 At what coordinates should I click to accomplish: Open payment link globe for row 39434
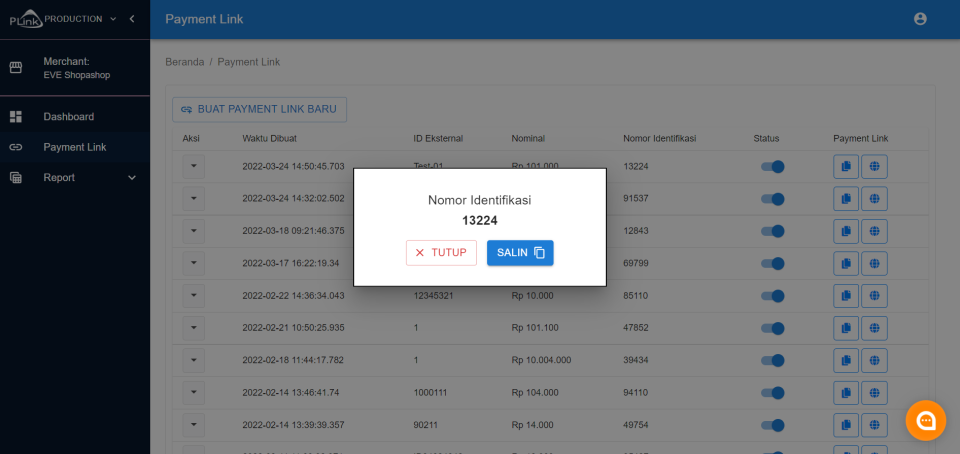(x=874, y=360)
